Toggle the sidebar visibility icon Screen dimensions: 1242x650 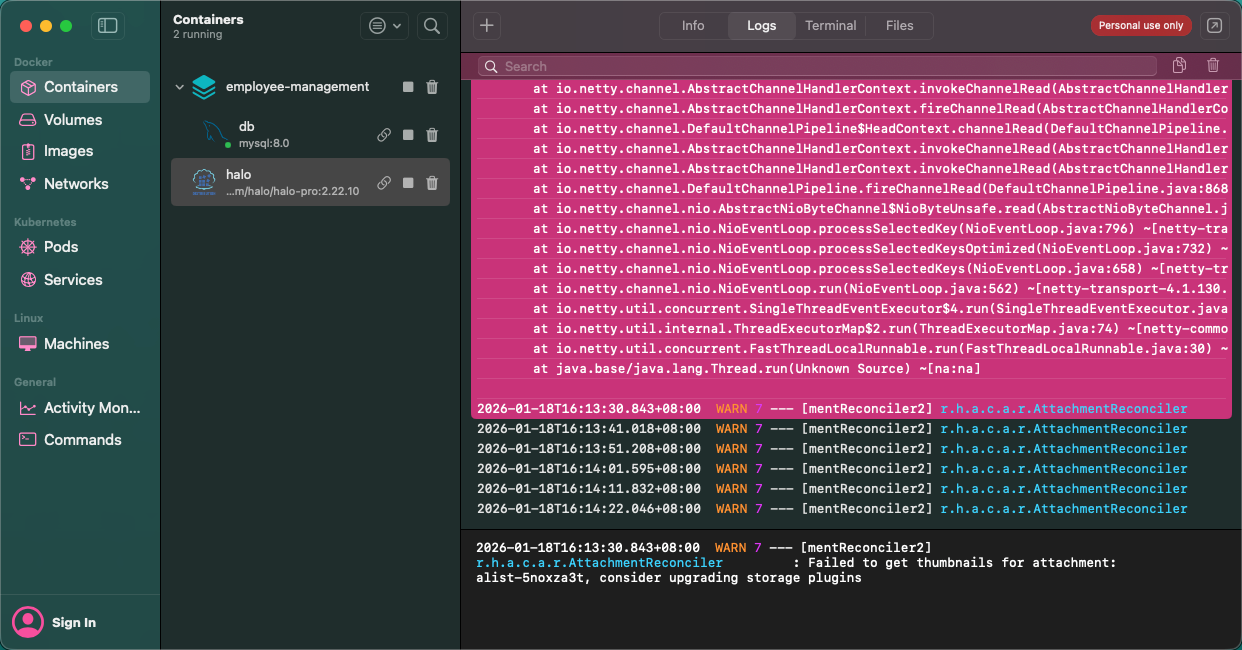[108, 26]
